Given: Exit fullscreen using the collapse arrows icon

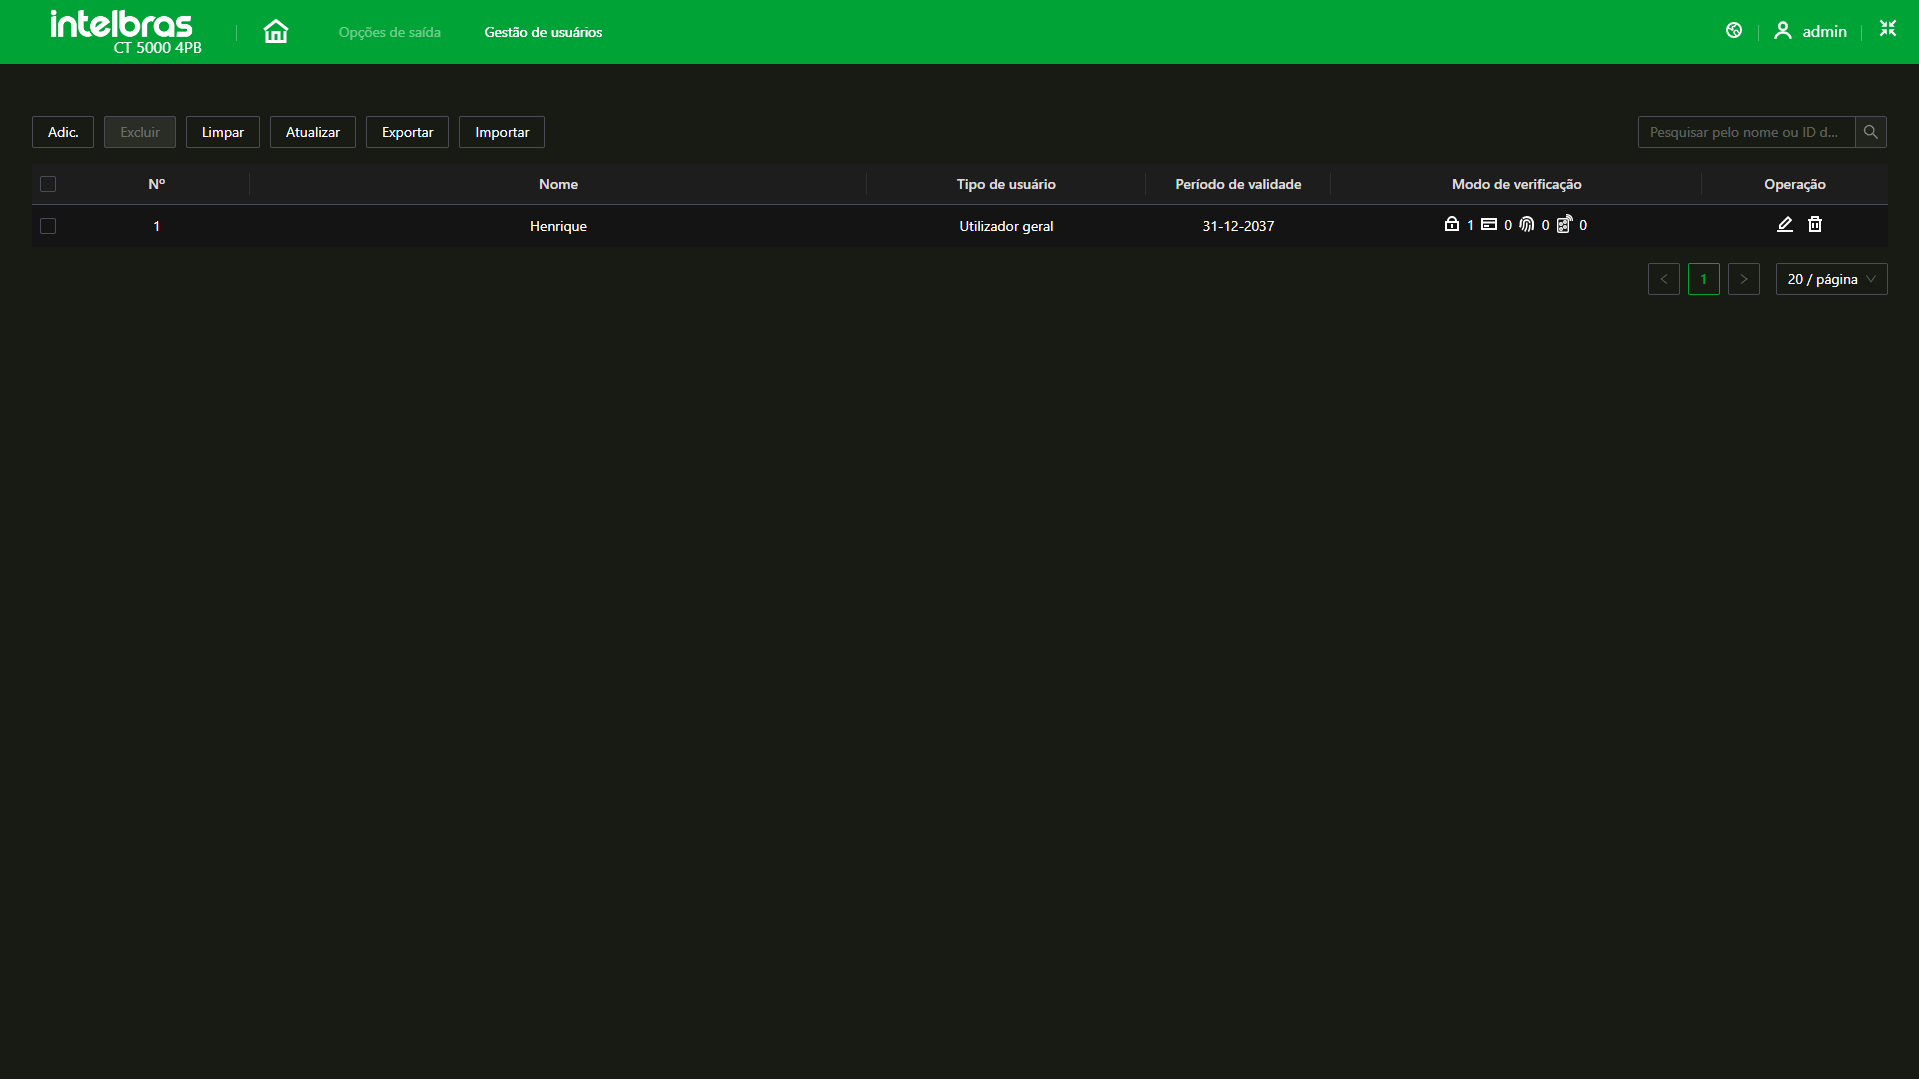Looking at the screenshot, I should [x=1887, y=29].
